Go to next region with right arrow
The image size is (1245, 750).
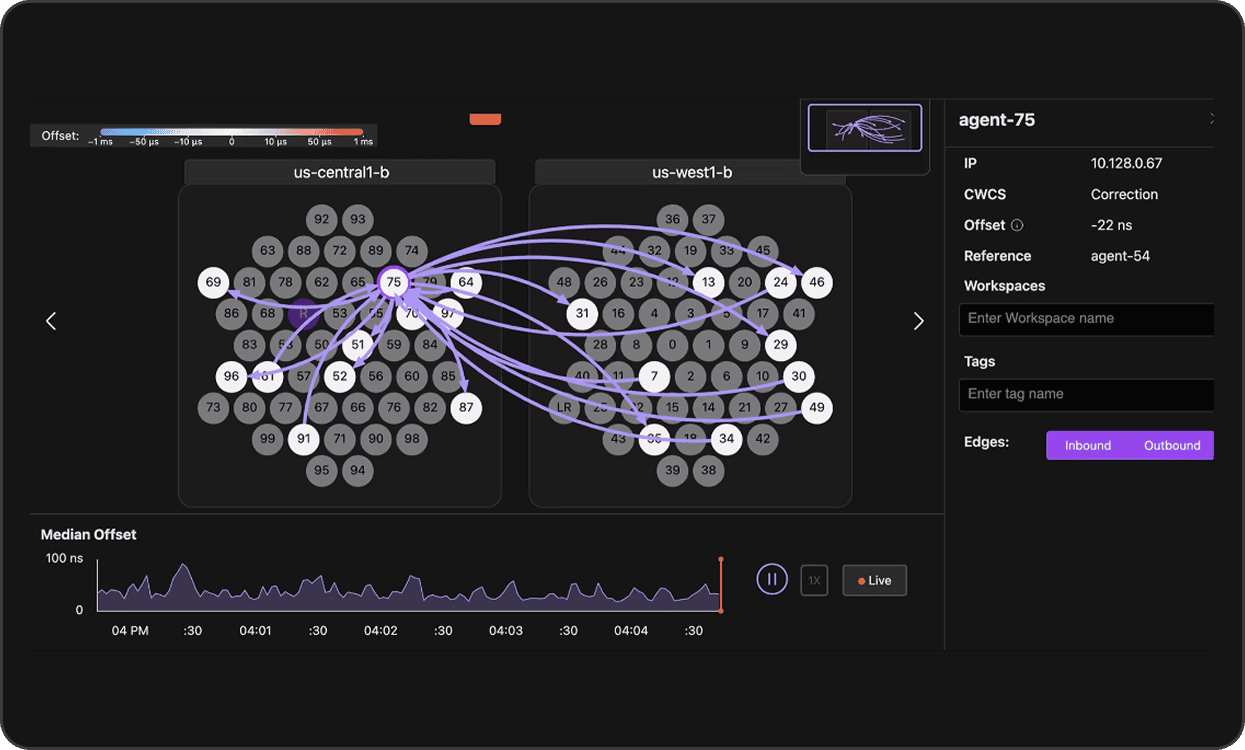pyautogui.click(x=918, y=321)
